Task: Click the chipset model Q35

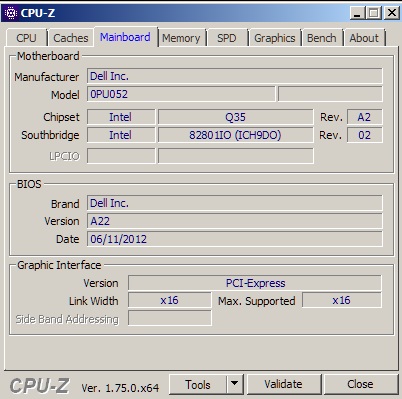Action: [235, 117]
